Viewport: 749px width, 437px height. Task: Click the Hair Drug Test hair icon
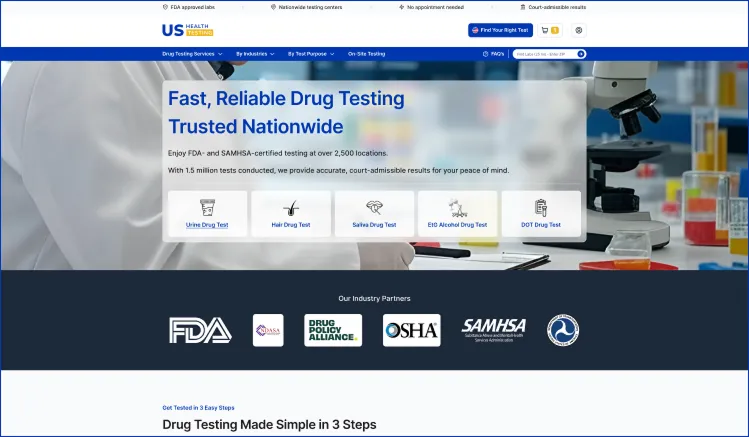pos(291,208)
